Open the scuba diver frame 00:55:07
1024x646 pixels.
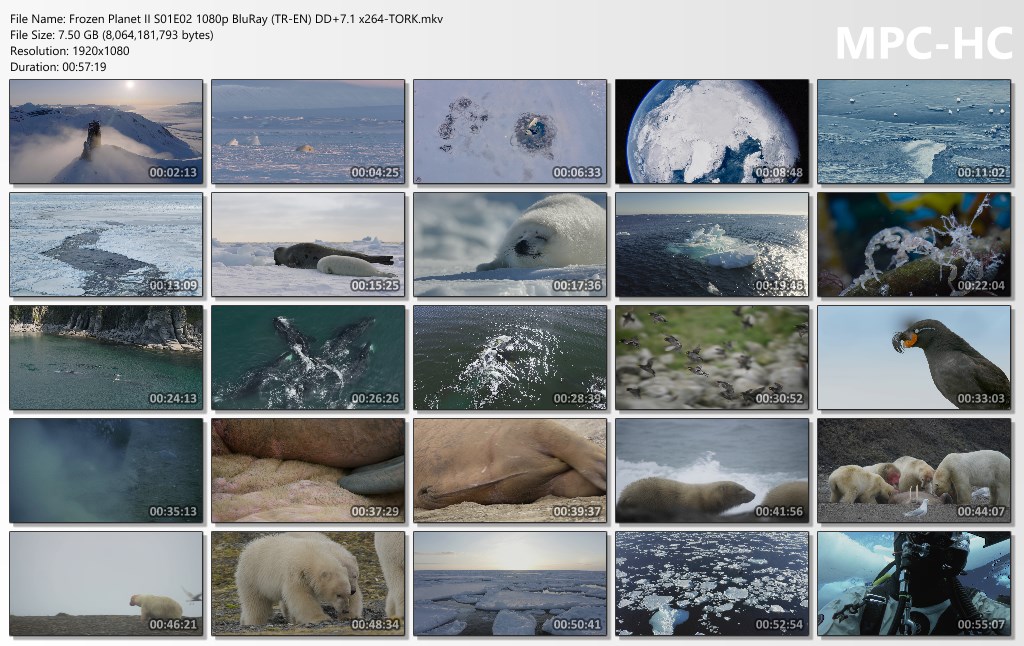(x=914, y=583)
